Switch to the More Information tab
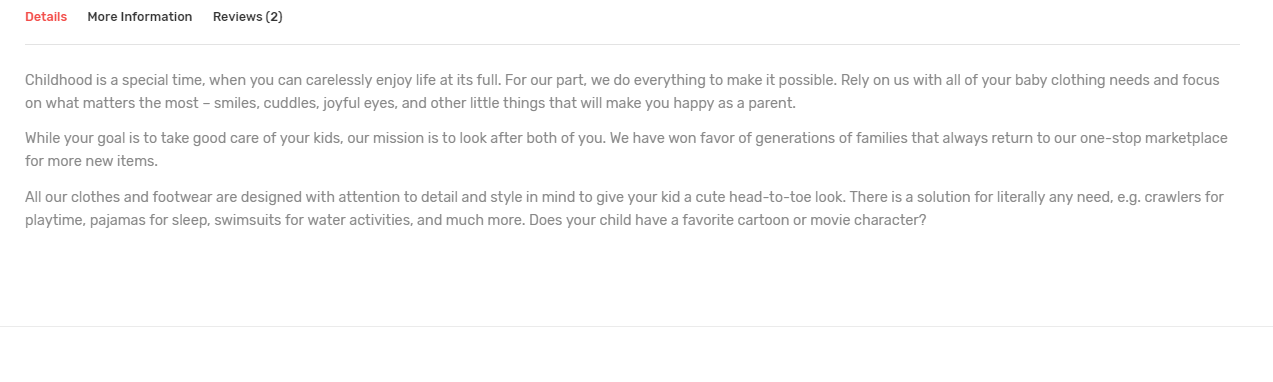Image resolution: width=1273 pixels, height=382 pixels. [x=140, y=17]
